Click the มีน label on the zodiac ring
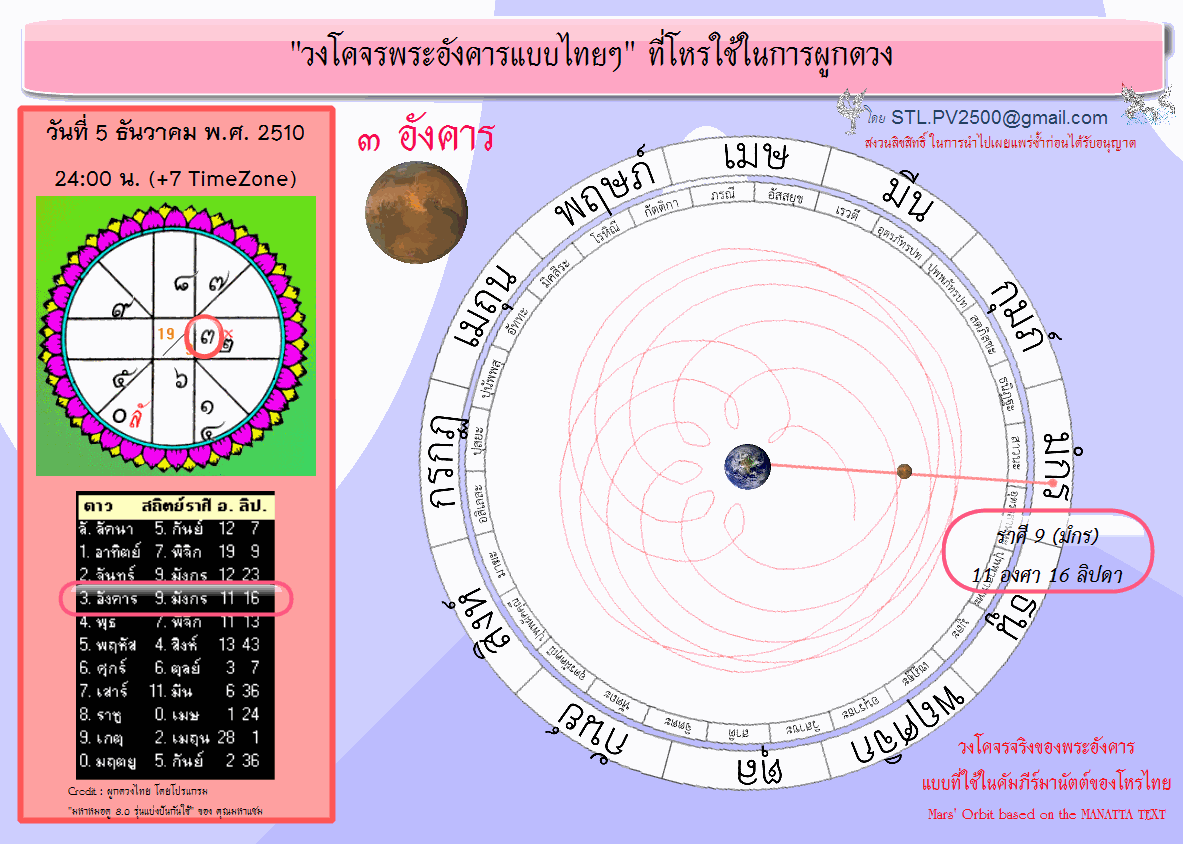This screenshot has height=844, width=1183. (908, 198)
